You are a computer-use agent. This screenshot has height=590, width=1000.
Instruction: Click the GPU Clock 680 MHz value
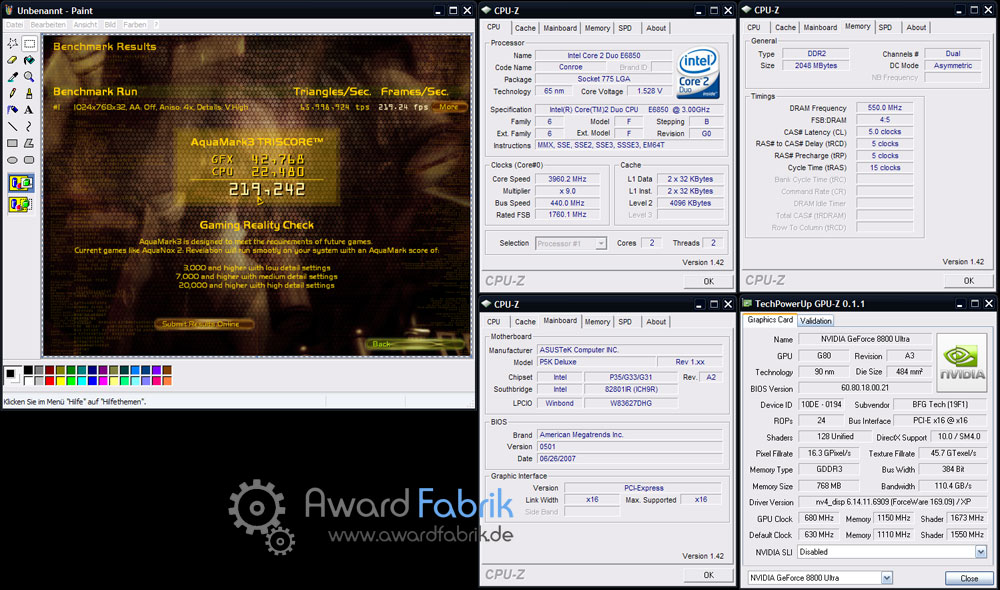(819, 519)
